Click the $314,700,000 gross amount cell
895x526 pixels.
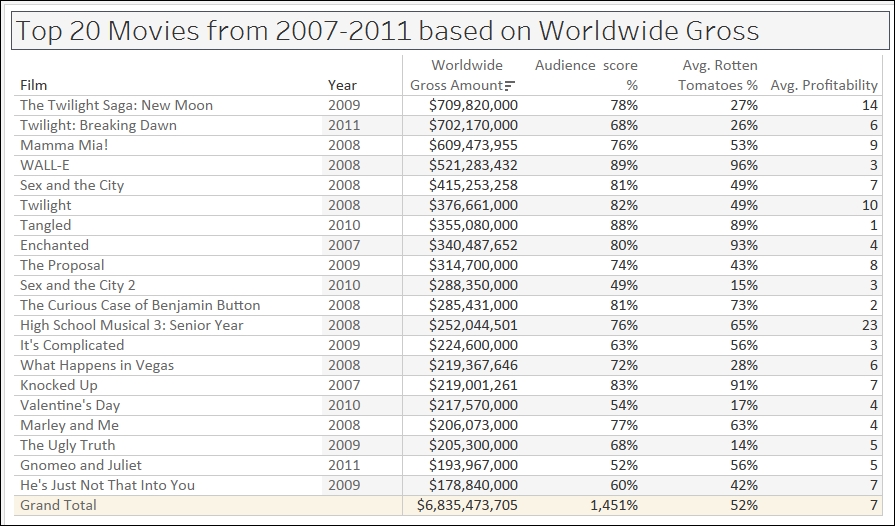click(x=473, y=265)
